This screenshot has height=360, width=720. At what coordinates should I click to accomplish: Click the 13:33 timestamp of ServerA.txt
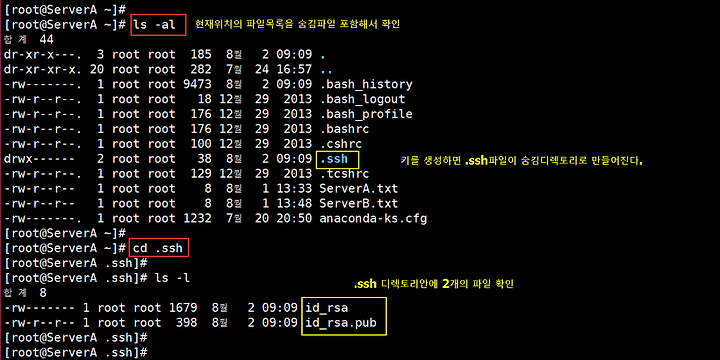coord(294,189)
